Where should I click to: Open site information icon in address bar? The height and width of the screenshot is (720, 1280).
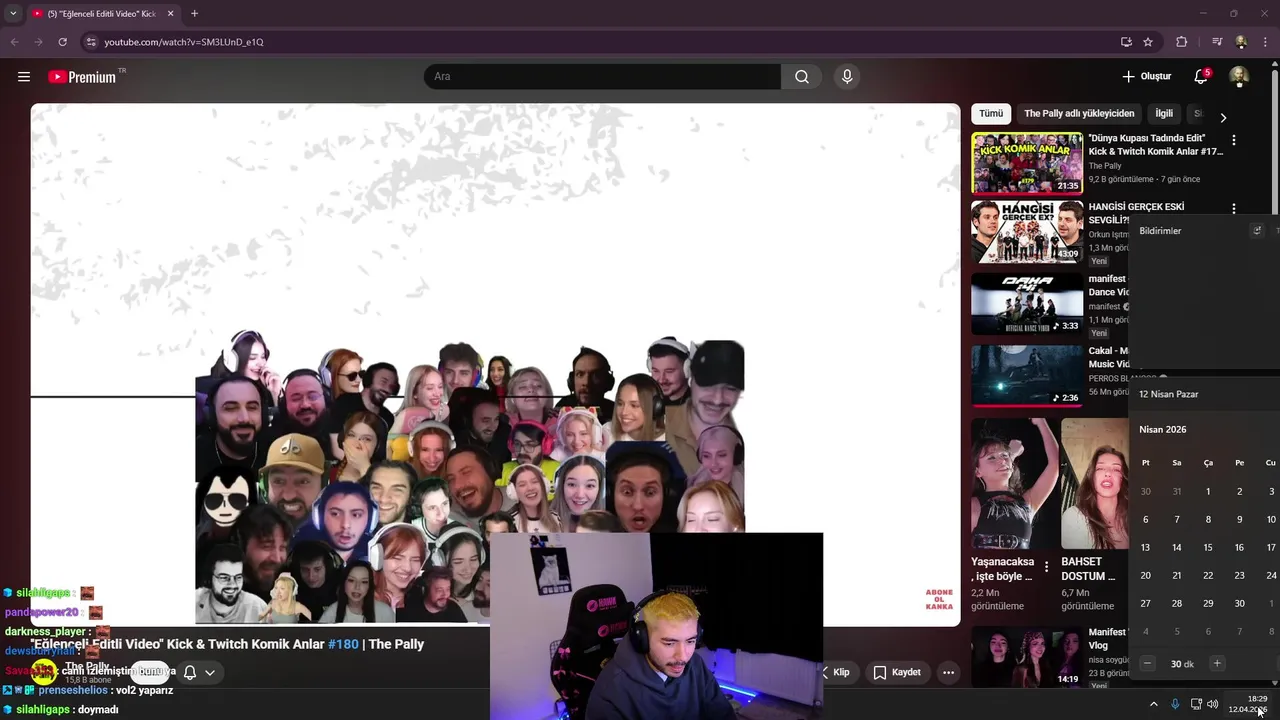(91, 42)
